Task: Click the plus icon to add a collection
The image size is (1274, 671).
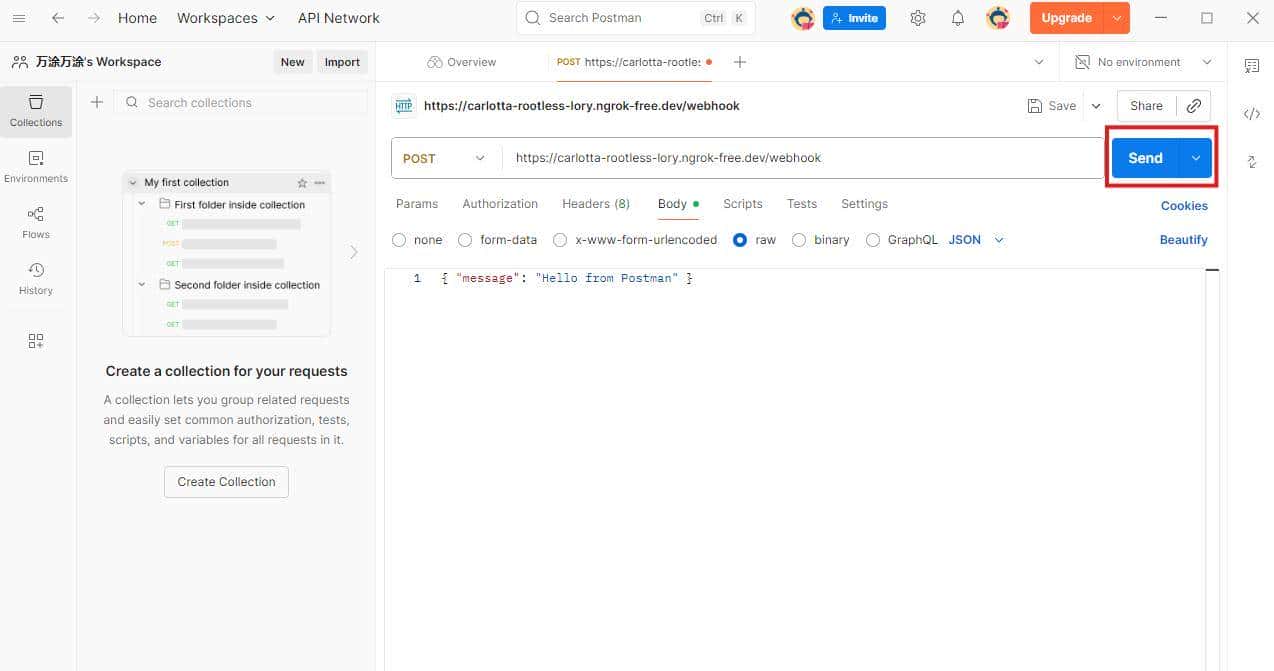Action: pos(96,102)
